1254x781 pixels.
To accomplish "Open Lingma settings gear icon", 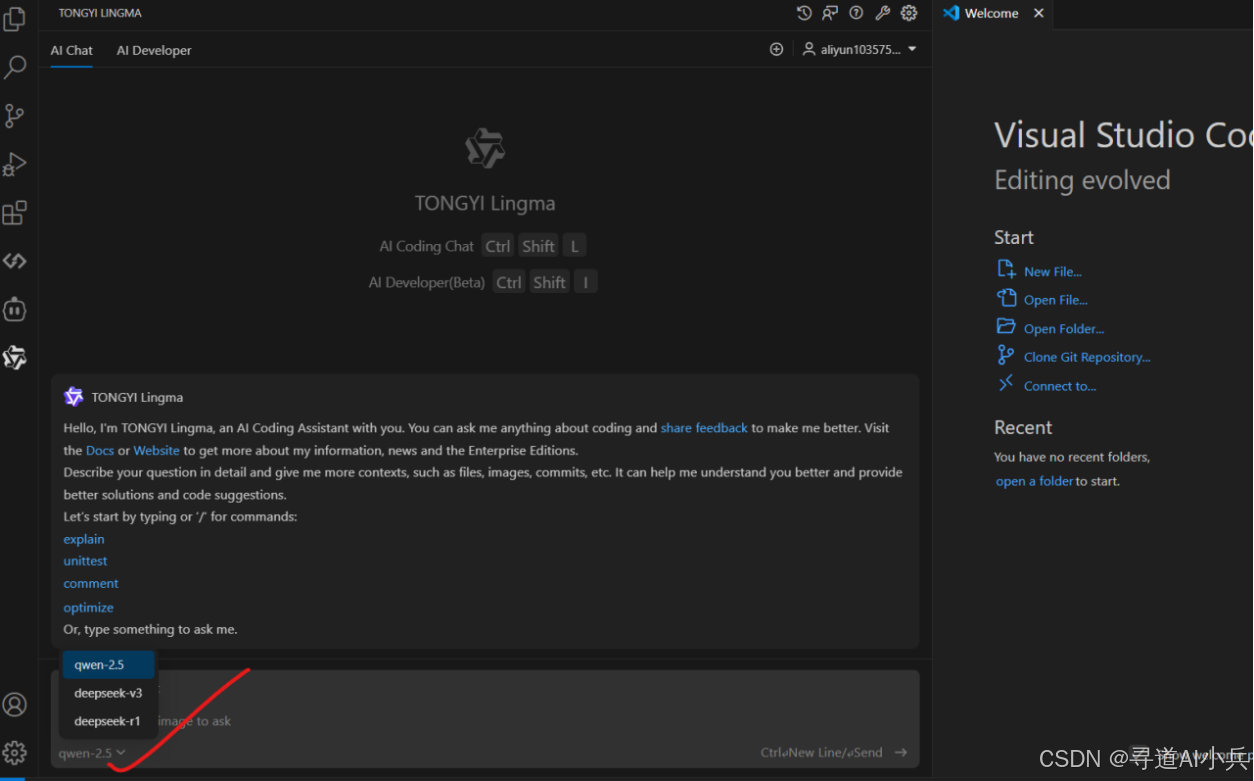I will pos(909,13).
